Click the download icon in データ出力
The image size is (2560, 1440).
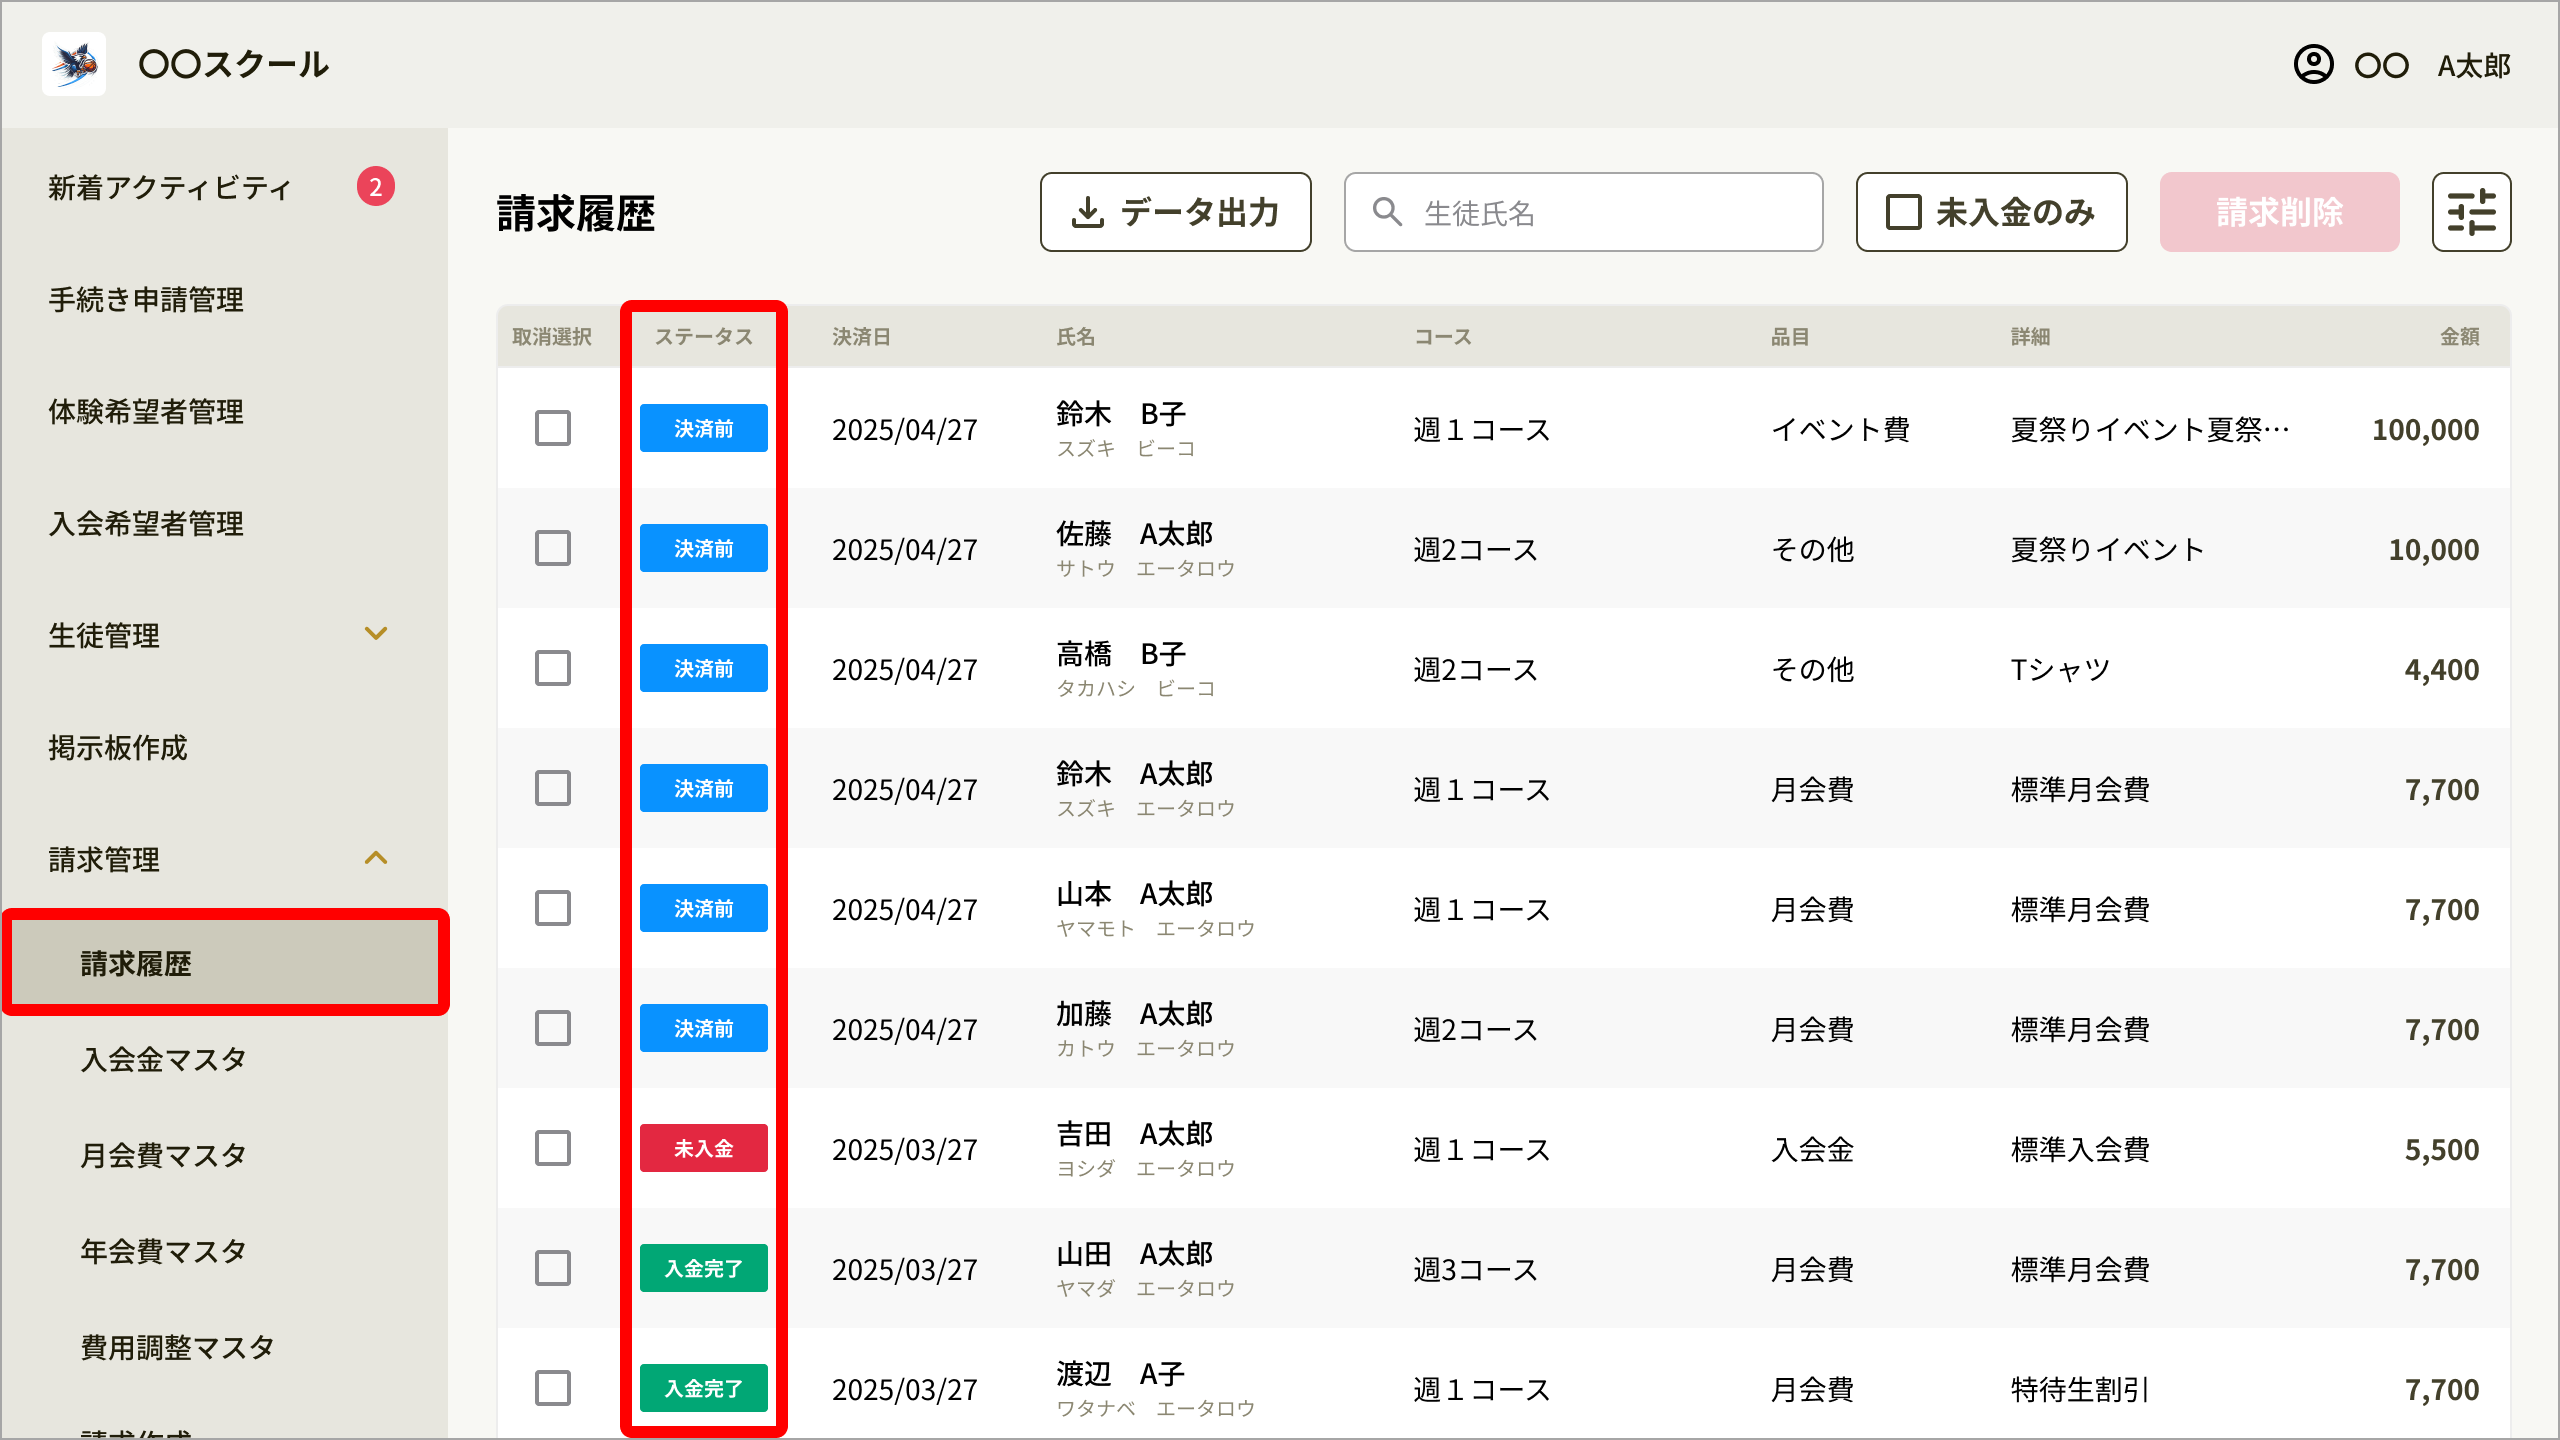pyautogui.click(x=1088, y=212)
